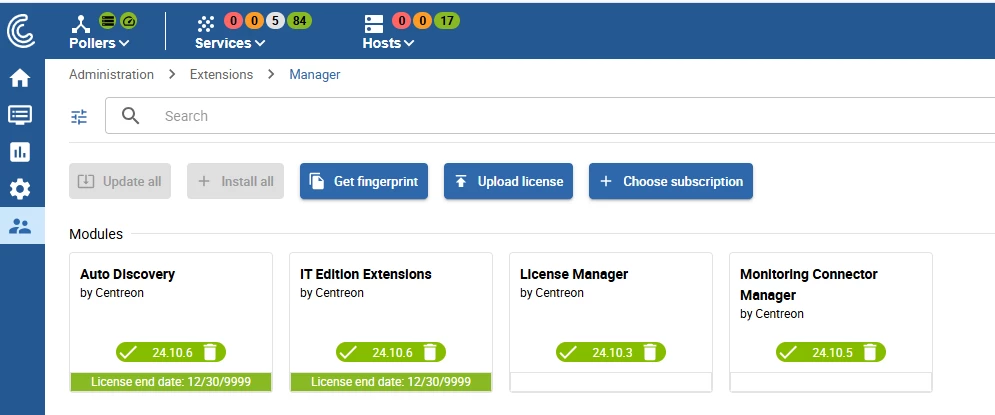This screenshot has width=995, height=415.
Task: Click IT Edition Extensions version 24.10.6 label
Action: (392, 353)
